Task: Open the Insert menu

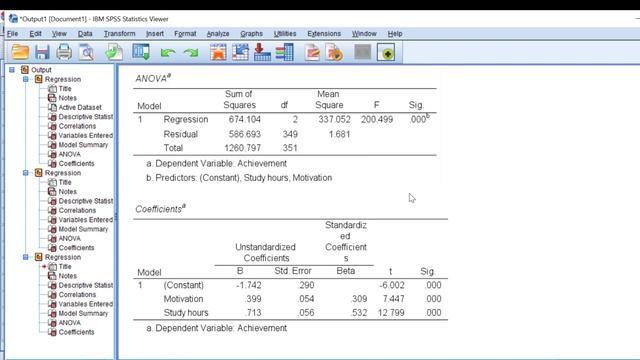Action: [155, 33]
